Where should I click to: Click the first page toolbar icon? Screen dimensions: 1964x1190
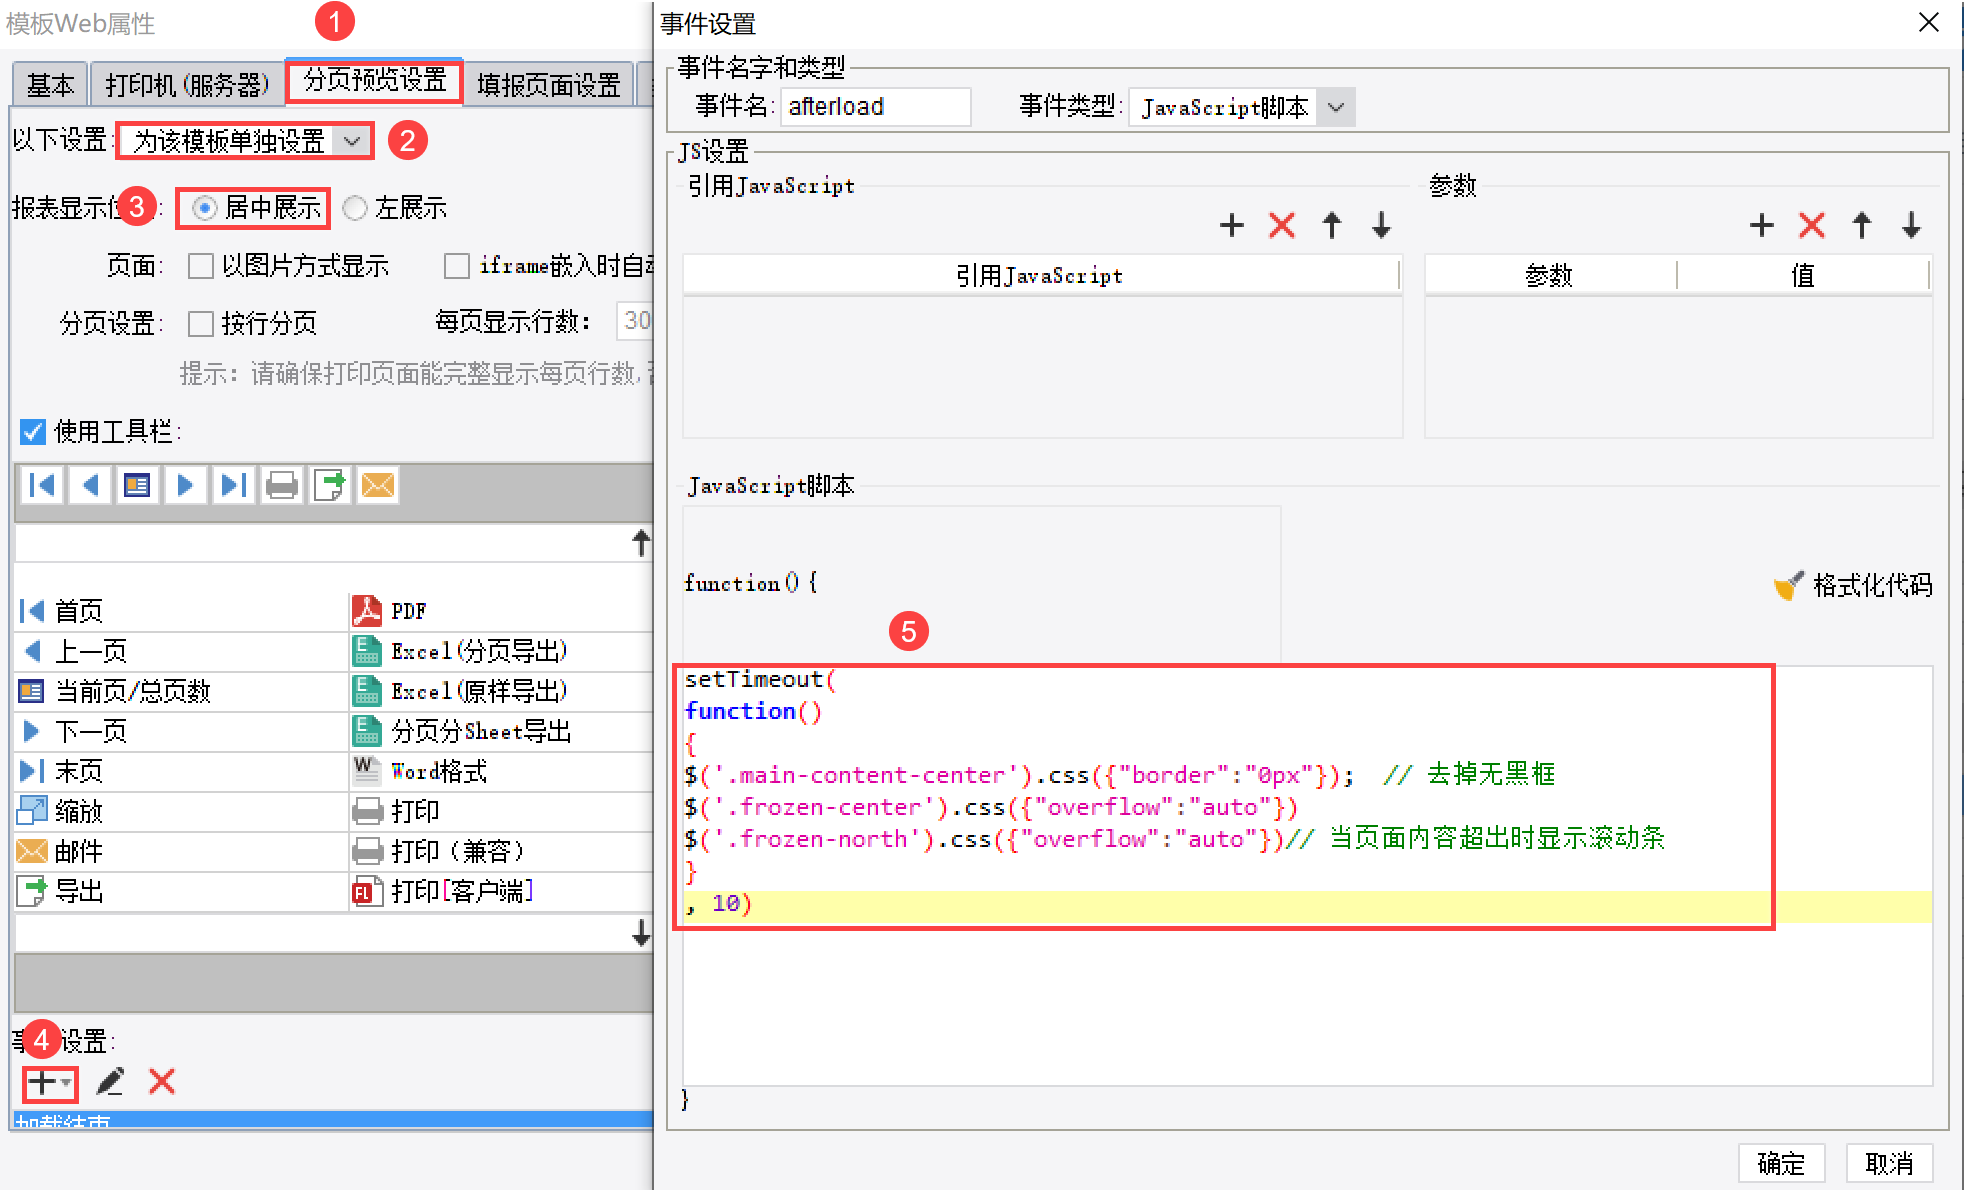(42, 486)
